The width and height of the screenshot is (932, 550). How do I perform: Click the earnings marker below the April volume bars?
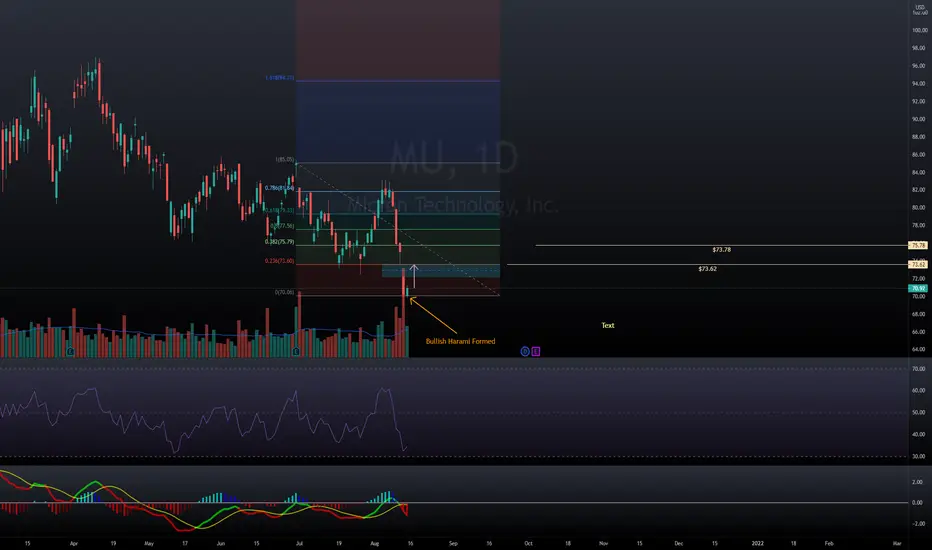pos(70,352)
